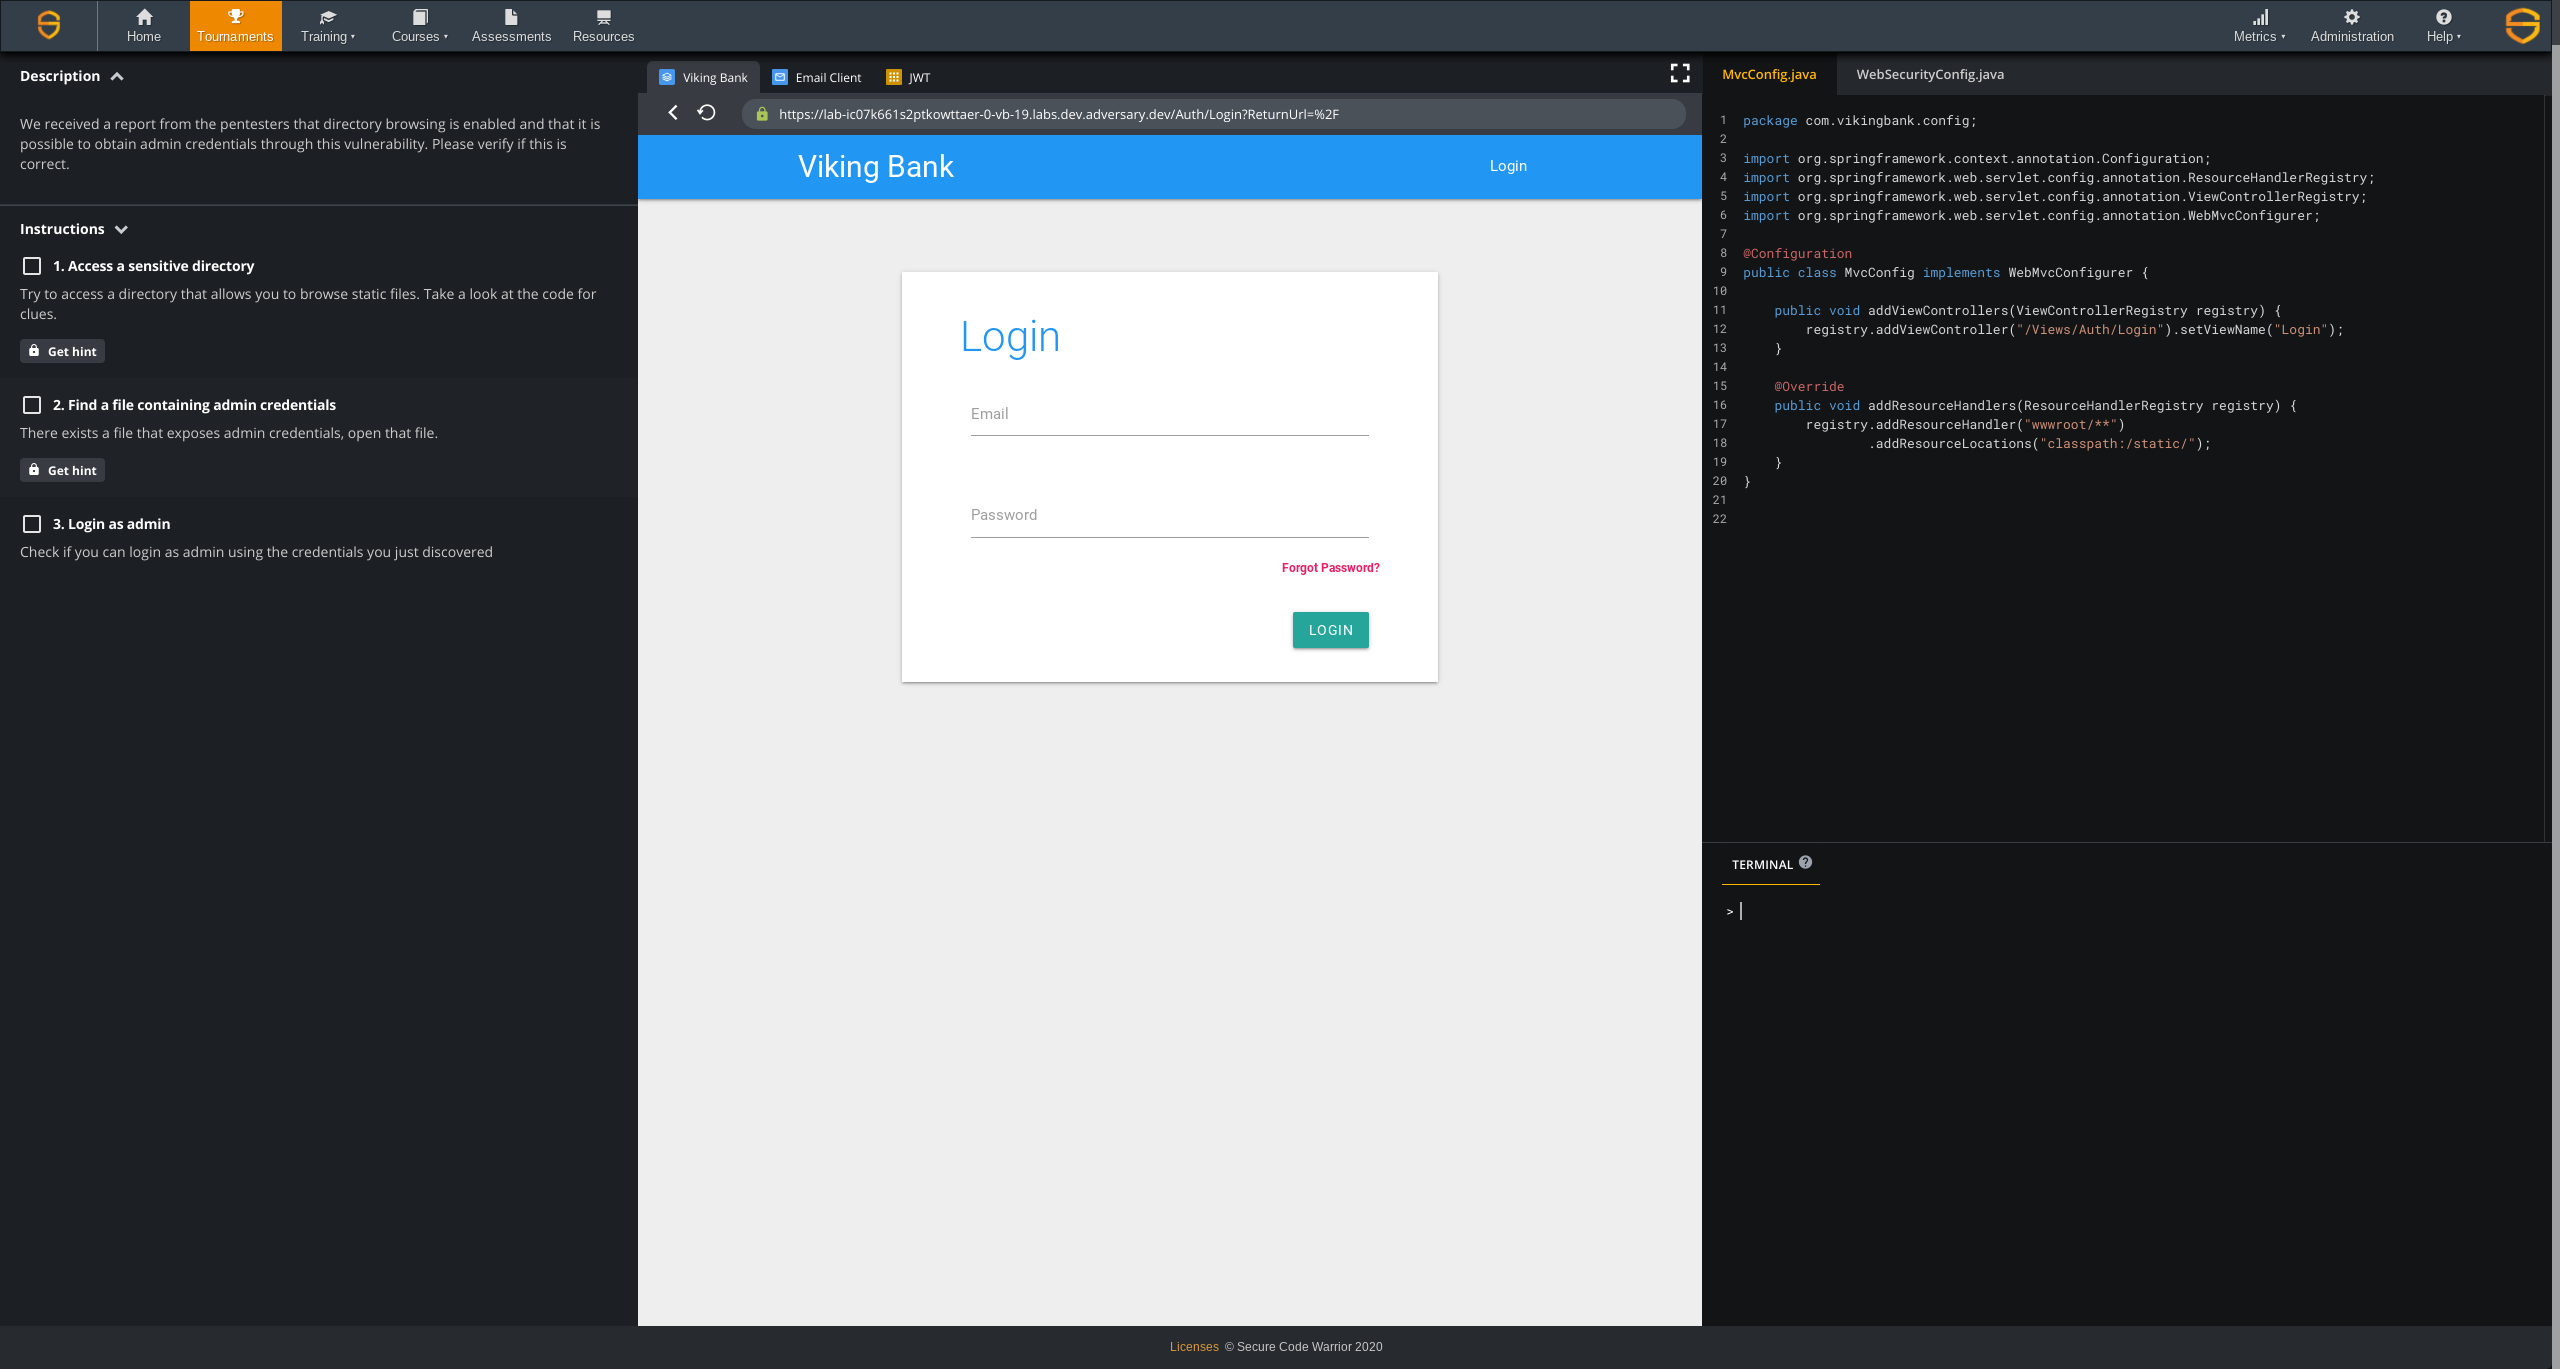Click the Secure Code Warrior logo top right
The image size is (2560, 1369).
2521,25
